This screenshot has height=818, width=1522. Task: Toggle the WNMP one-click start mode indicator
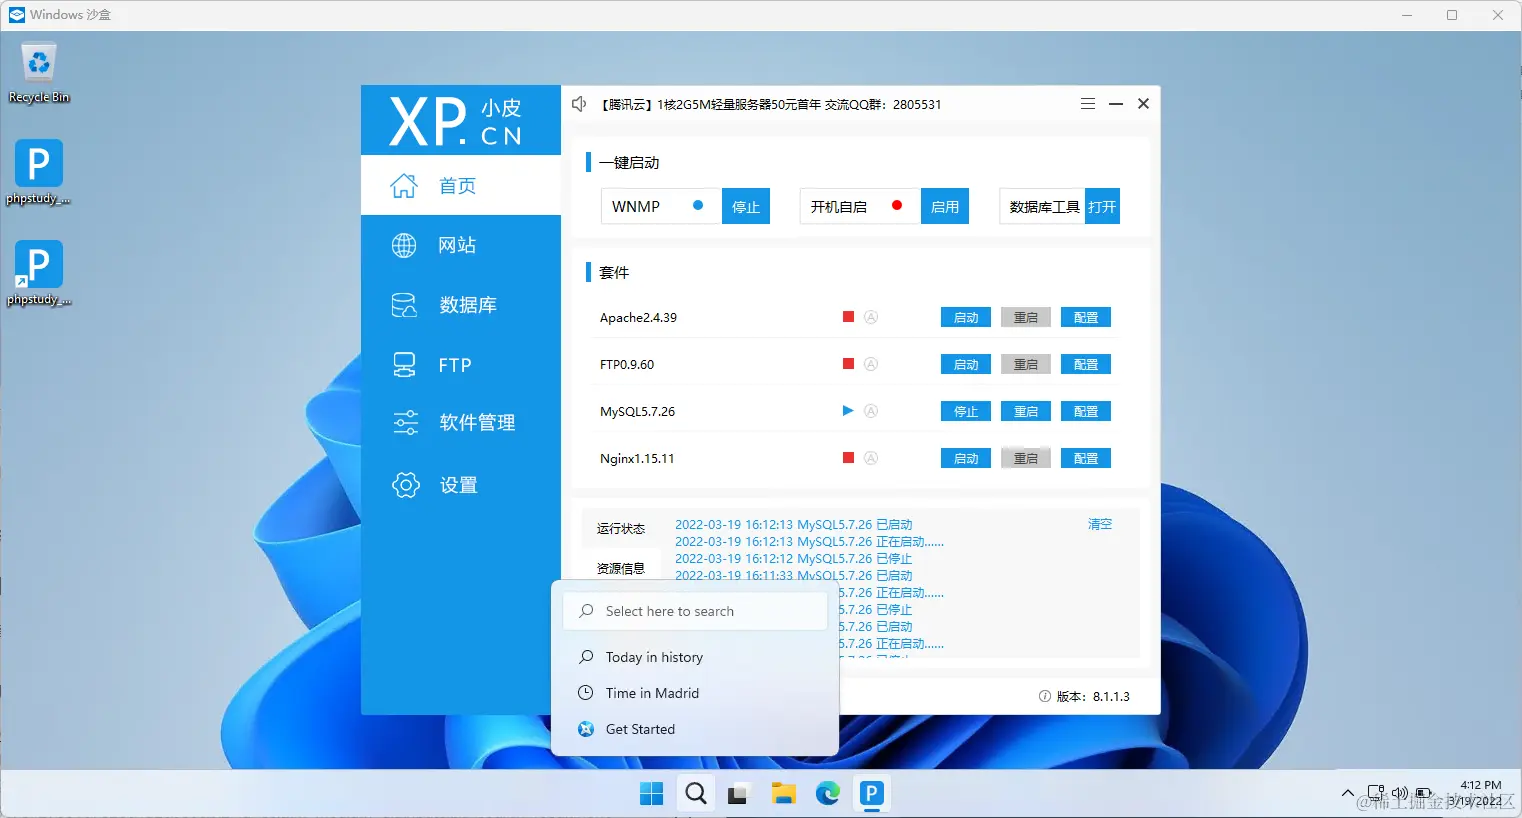(x=699, y=205)
